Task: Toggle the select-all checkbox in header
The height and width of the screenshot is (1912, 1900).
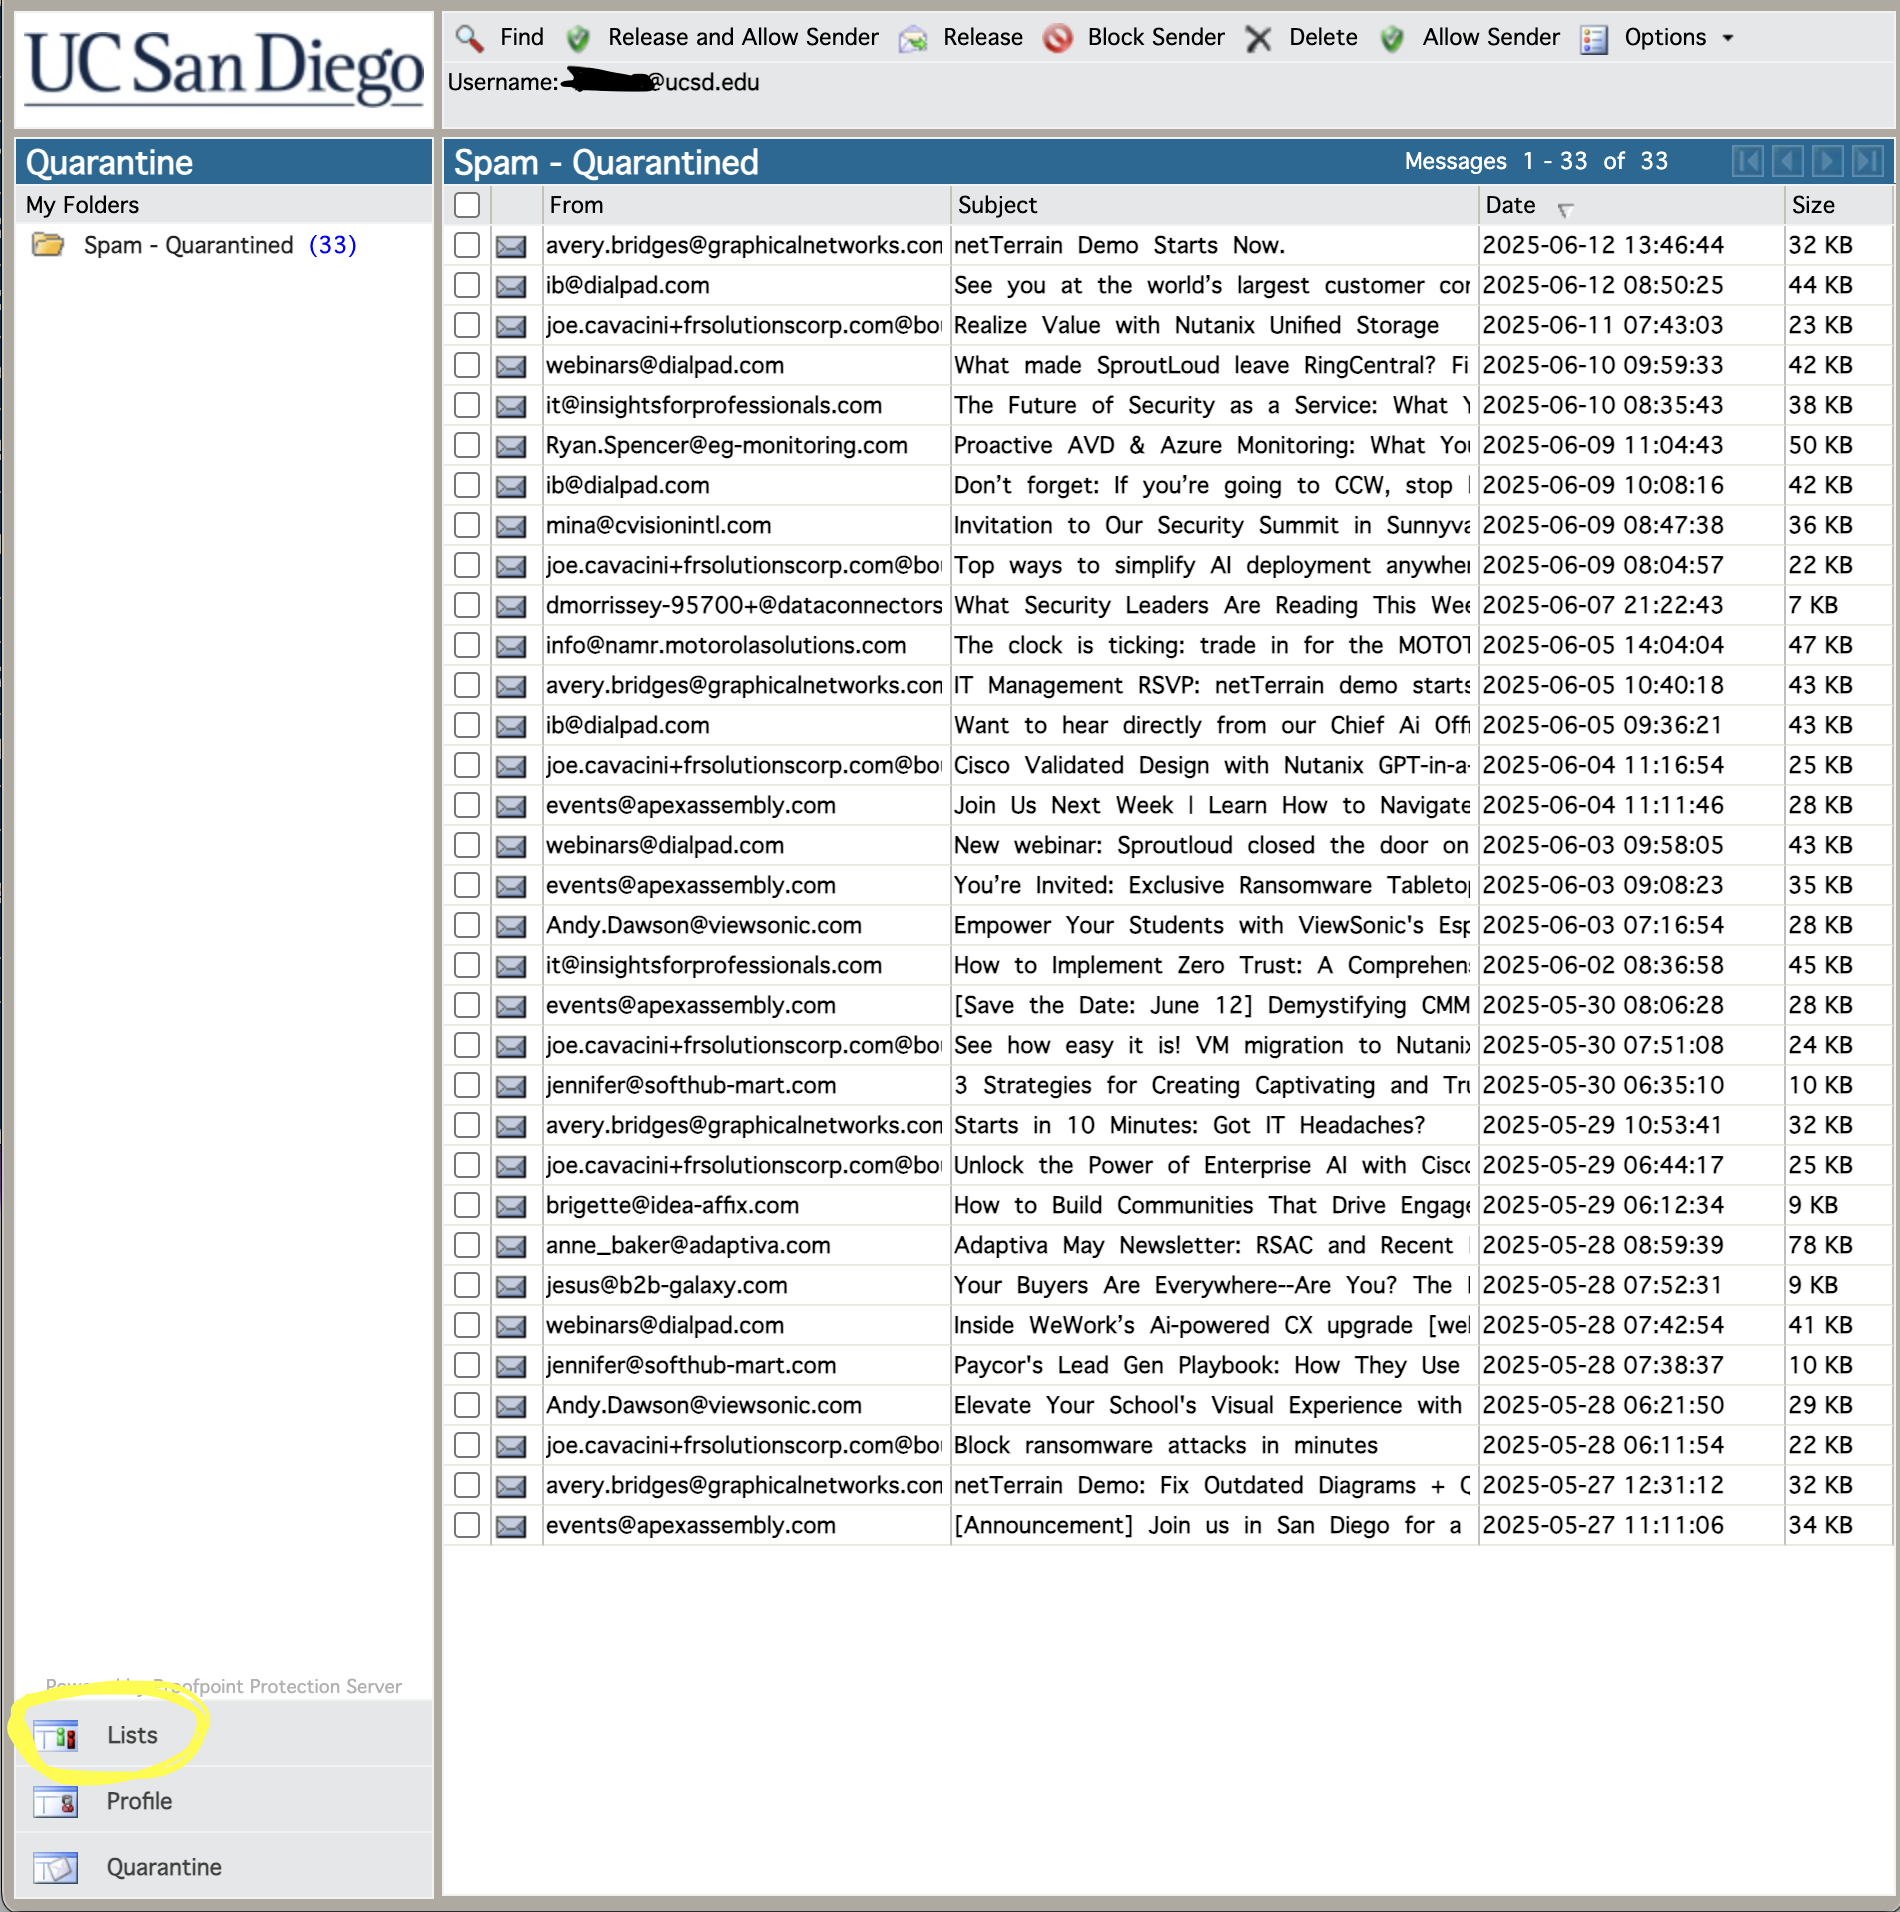Action: [467, 205]
